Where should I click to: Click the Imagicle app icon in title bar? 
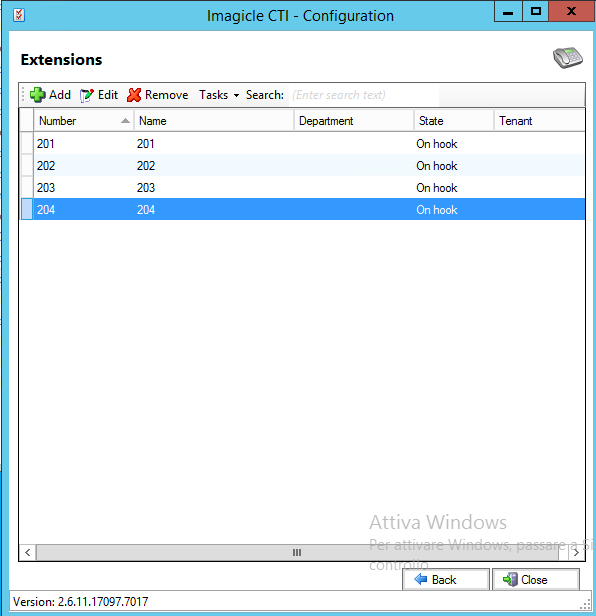19,15
